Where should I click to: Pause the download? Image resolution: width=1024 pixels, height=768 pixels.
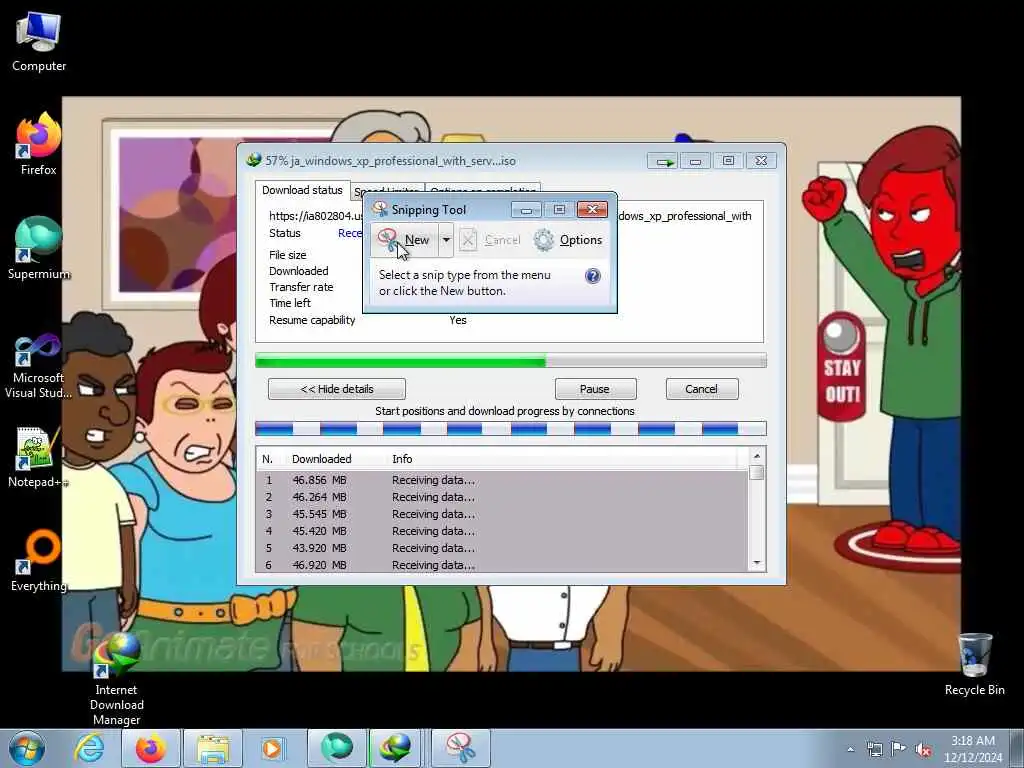(595, 389)
